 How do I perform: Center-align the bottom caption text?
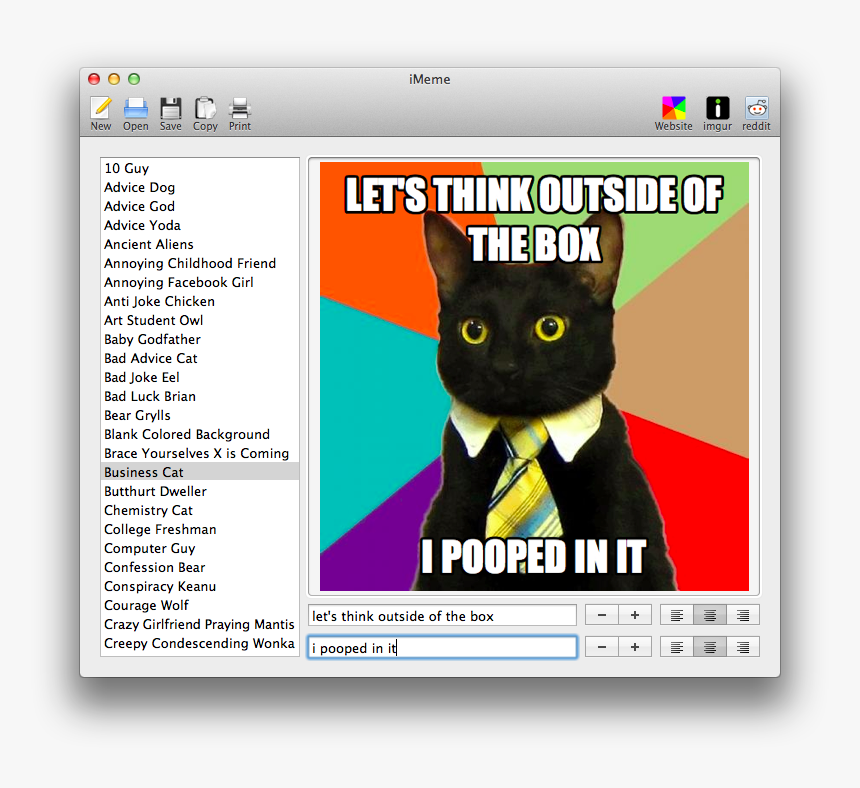(x=710, y=647)
